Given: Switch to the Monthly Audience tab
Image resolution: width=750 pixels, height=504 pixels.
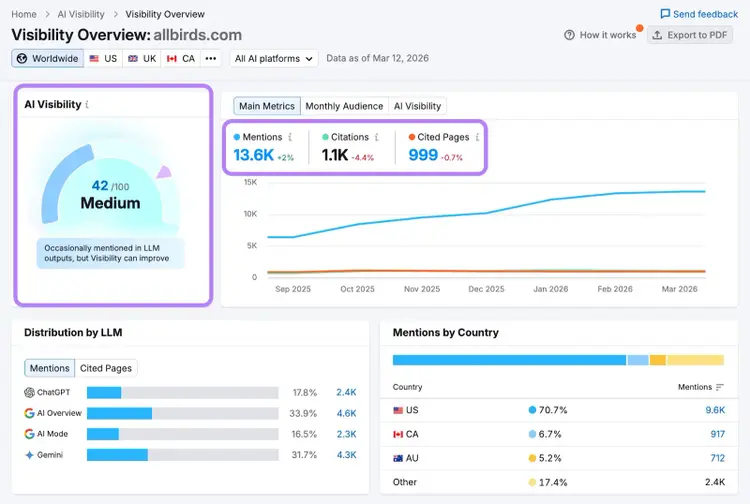Looking at the screenshot, I should click(x=344, y=106).
